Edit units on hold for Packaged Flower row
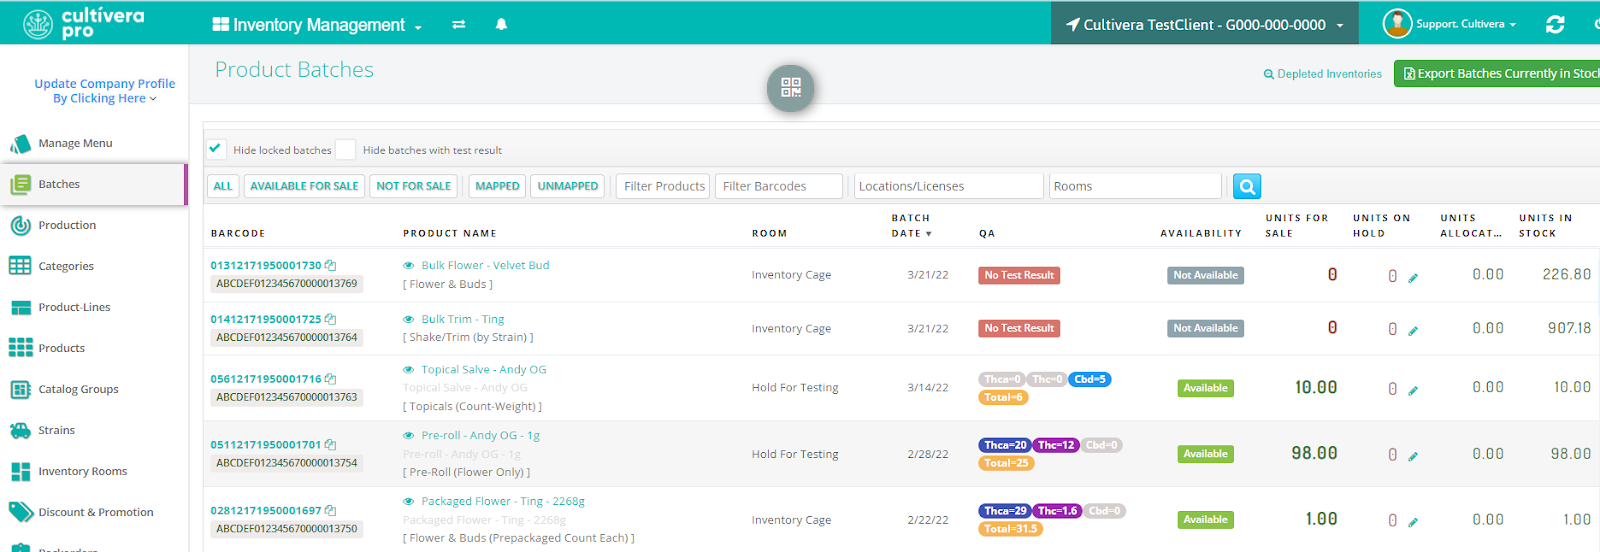Screen dimensions: 1600x552 tap(1413, 522)
